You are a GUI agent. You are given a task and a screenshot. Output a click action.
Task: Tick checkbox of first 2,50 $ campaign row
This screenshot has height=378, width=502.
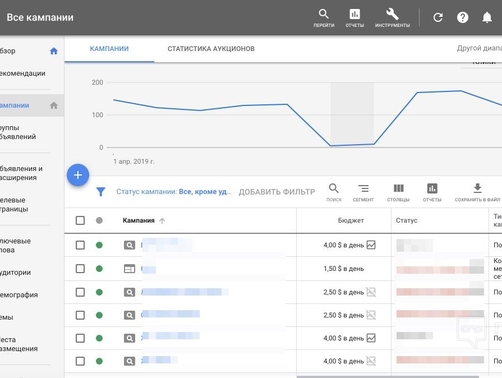(80, 292)
